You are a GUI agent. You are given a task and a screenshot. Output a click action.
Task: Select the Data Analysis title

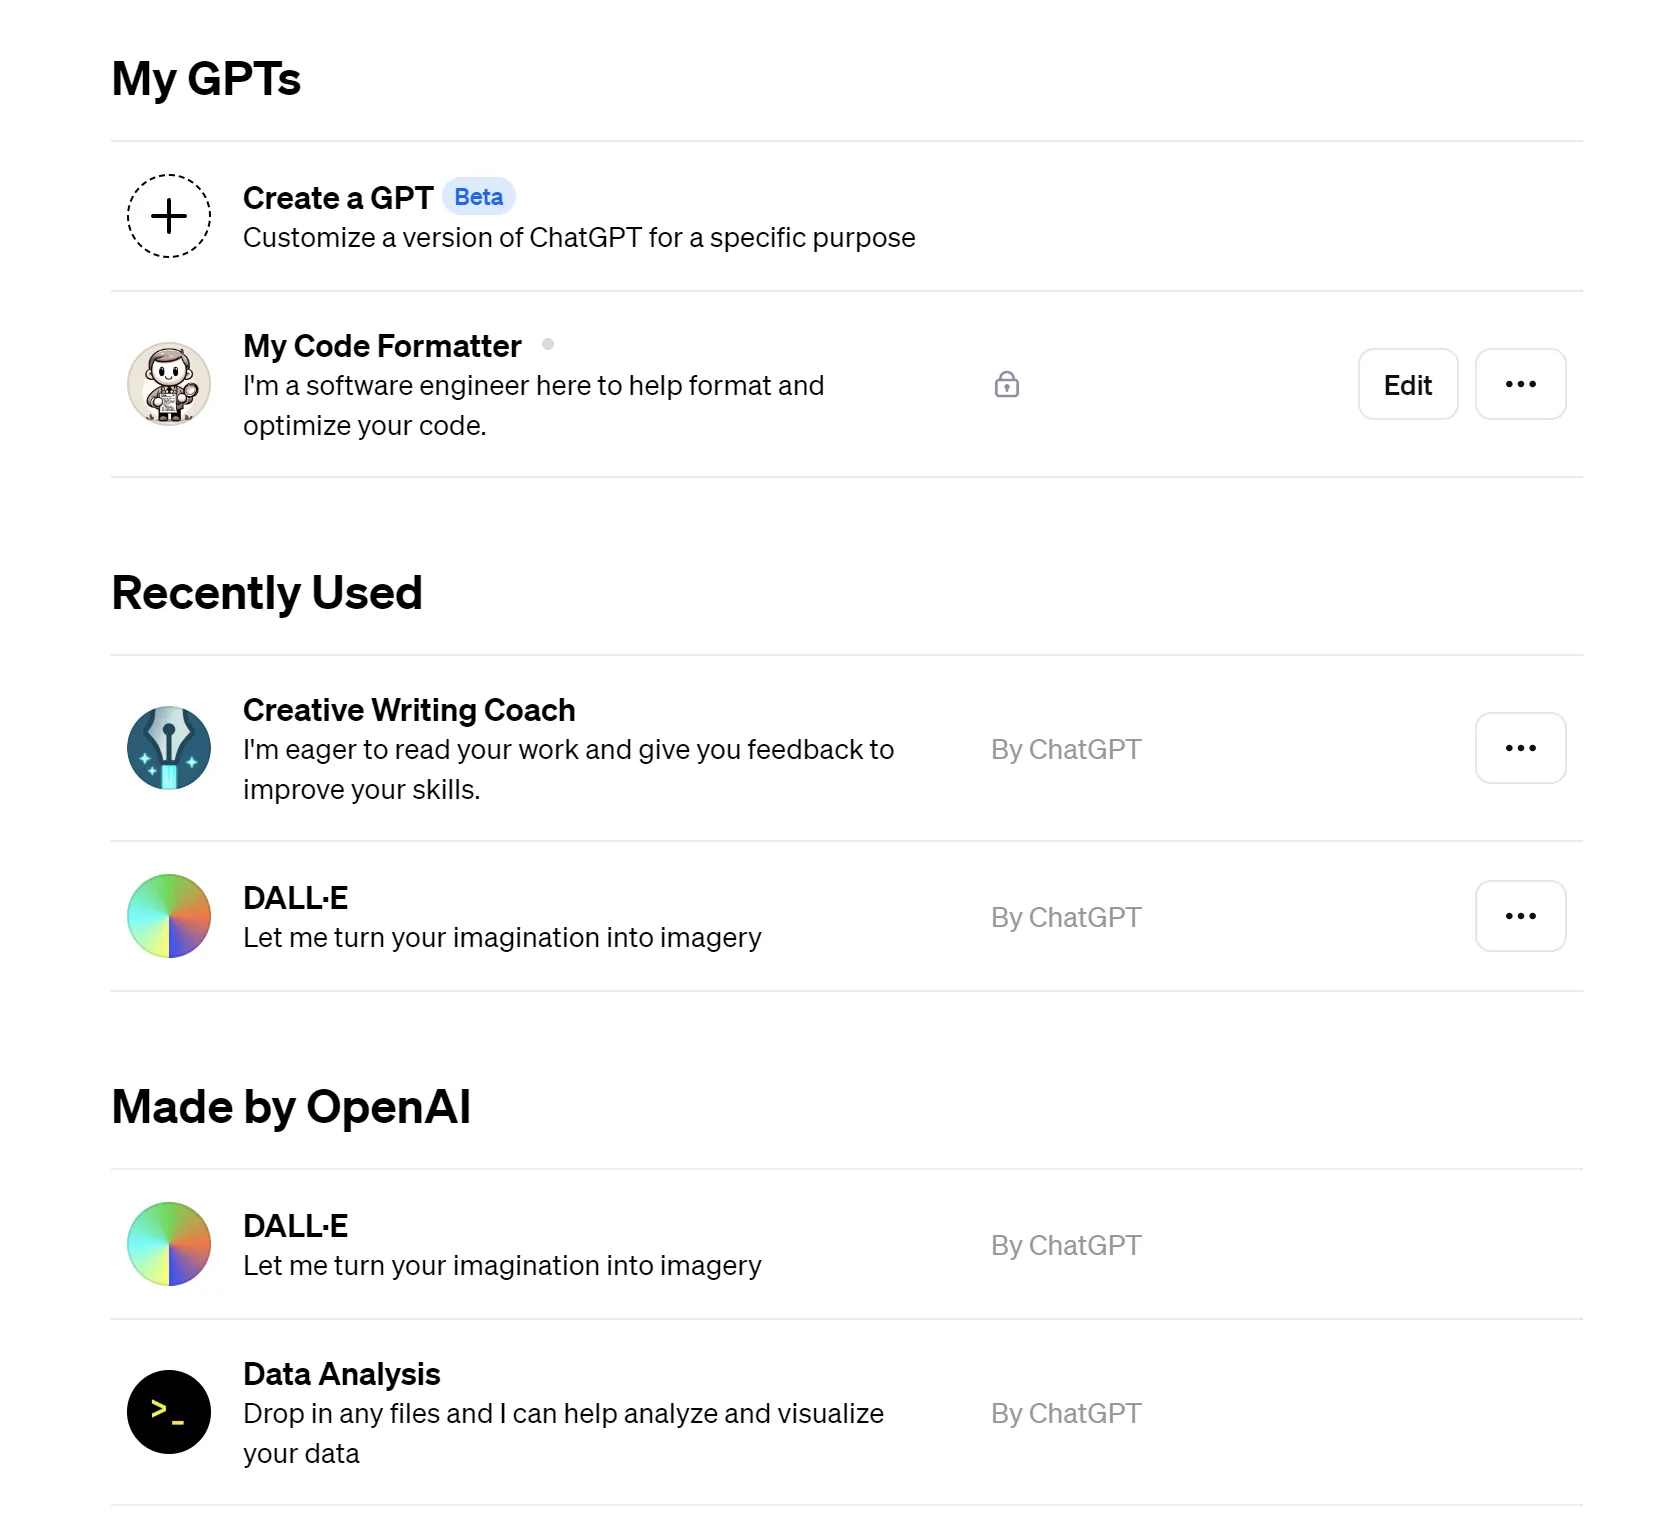[342, 1374]
